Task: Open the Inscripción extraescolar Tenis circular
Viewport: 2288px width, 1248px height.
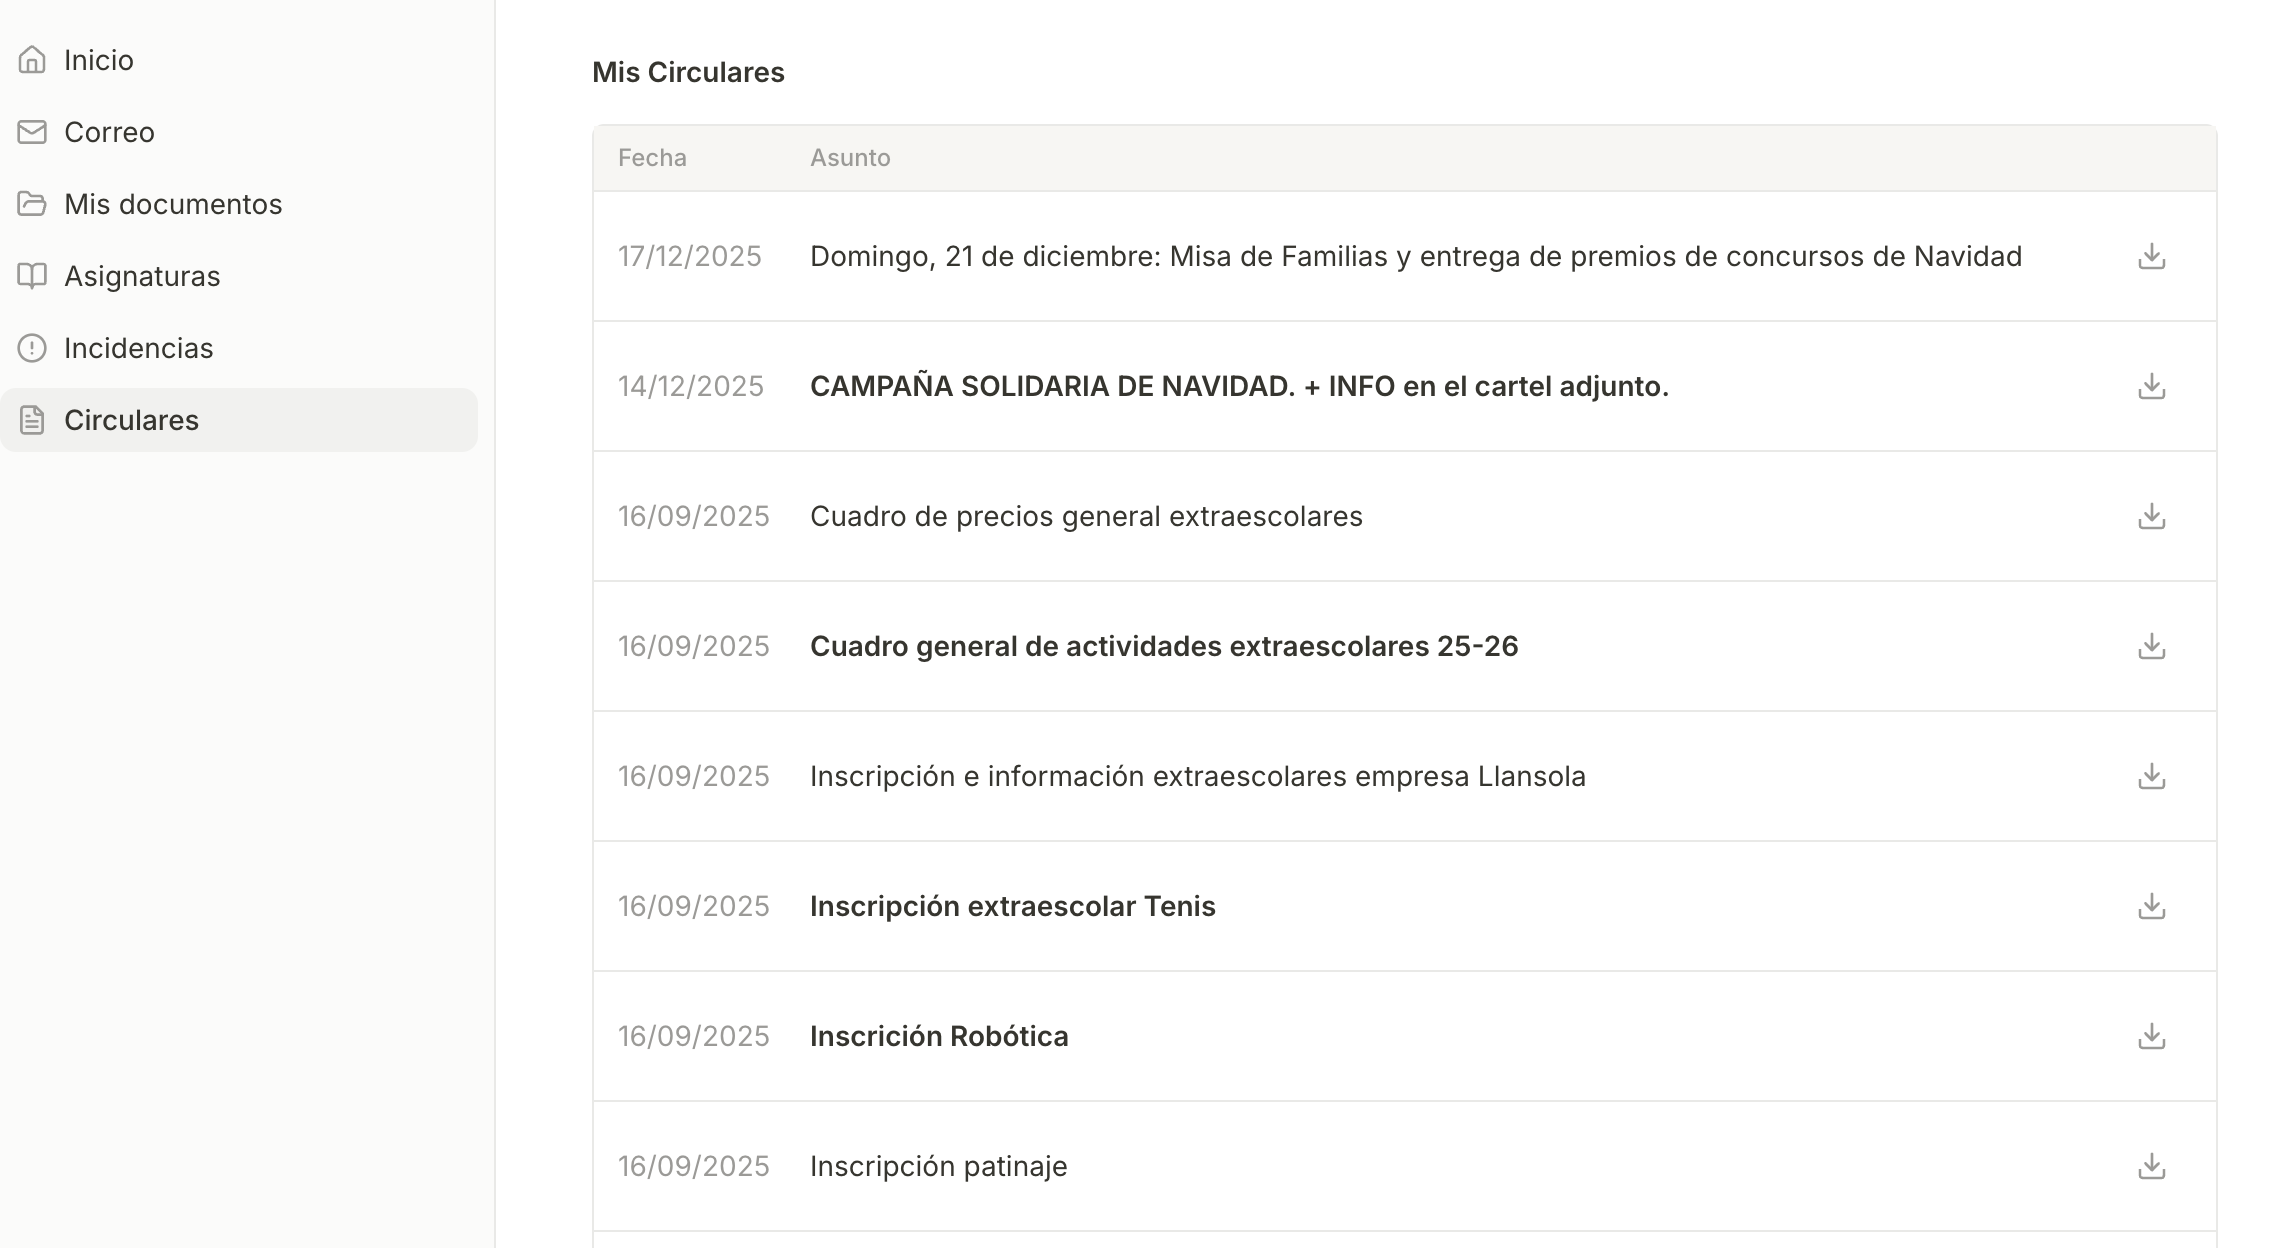Action: pos(1012,906)
